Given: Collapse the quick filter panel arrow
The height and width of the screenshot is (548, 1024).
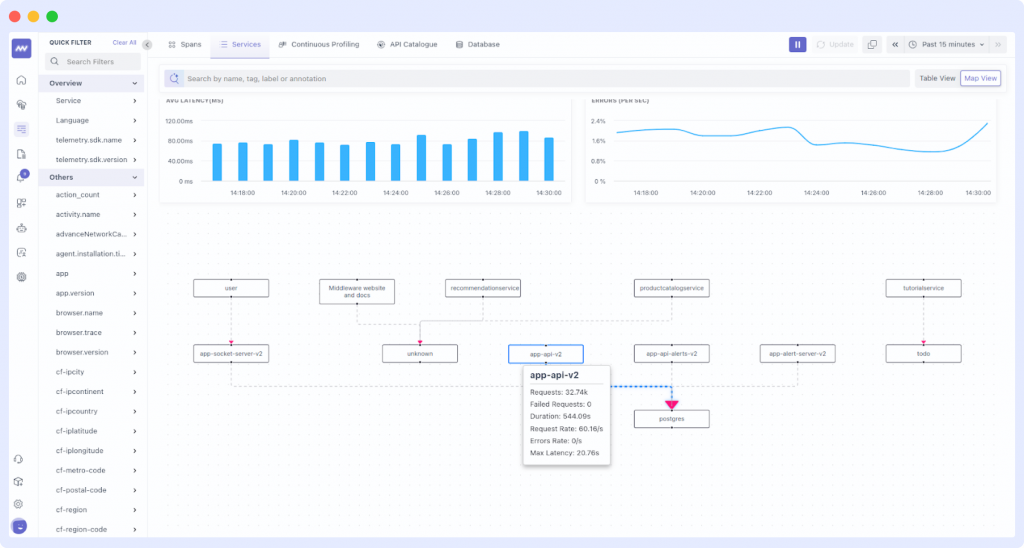Looking at the screenshot, I should tap(148, 45).
